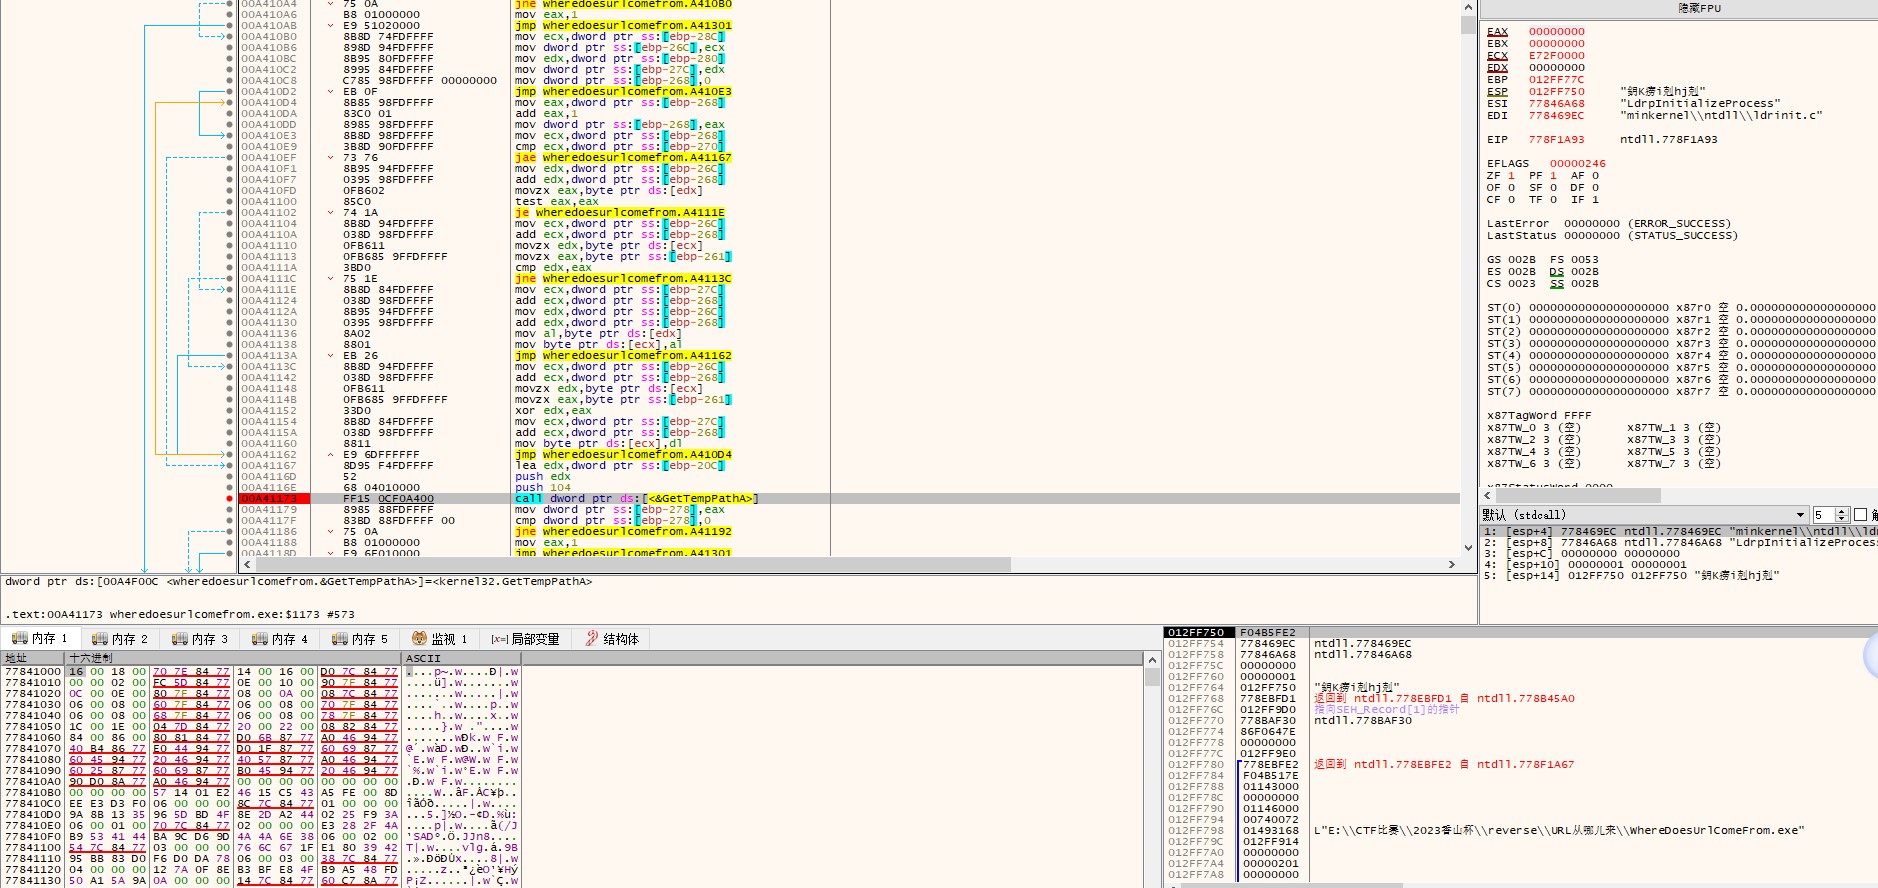Click the breakpoint dot at 00A41173
This screenshot has height=888, width=1878.
tap(230, 498)
